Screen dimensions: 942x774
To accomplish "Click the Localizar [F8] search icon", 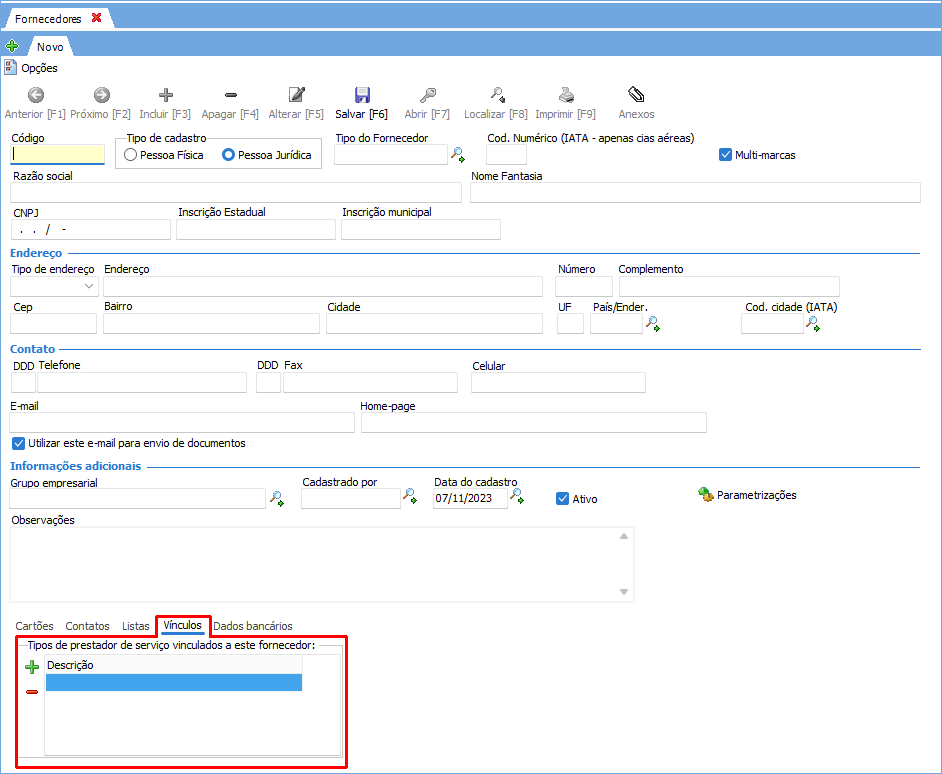I will [x=497, y=95].
